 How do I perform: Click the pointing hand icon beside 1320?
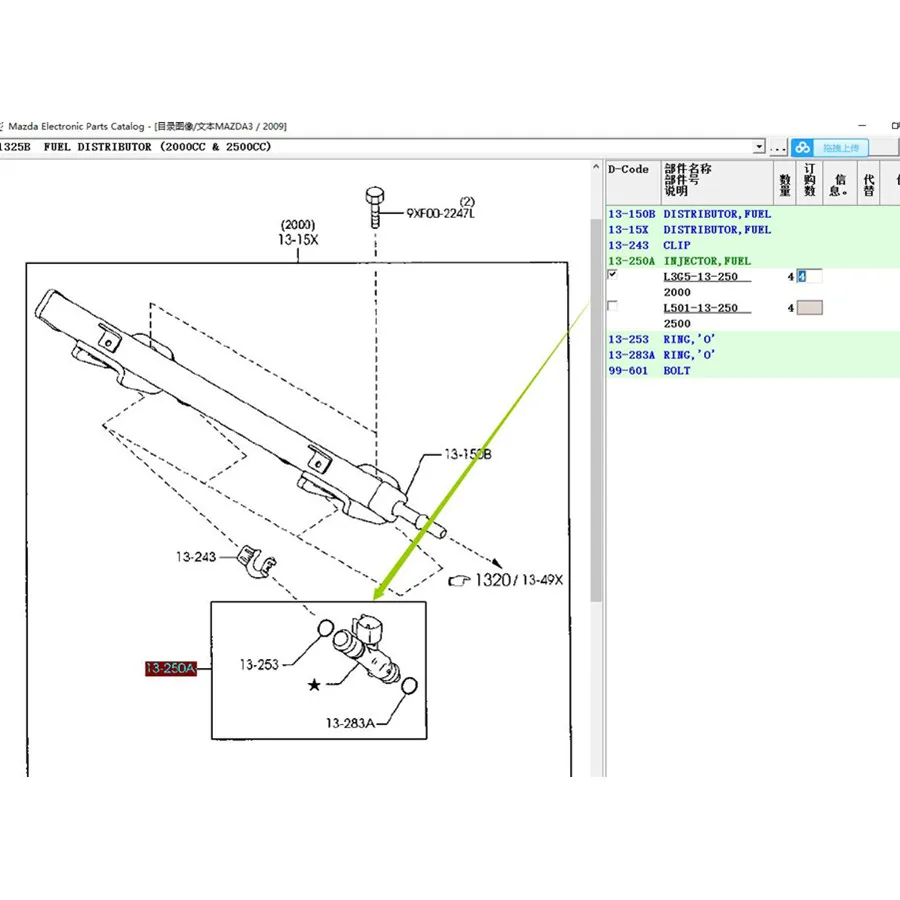point(459,581)
